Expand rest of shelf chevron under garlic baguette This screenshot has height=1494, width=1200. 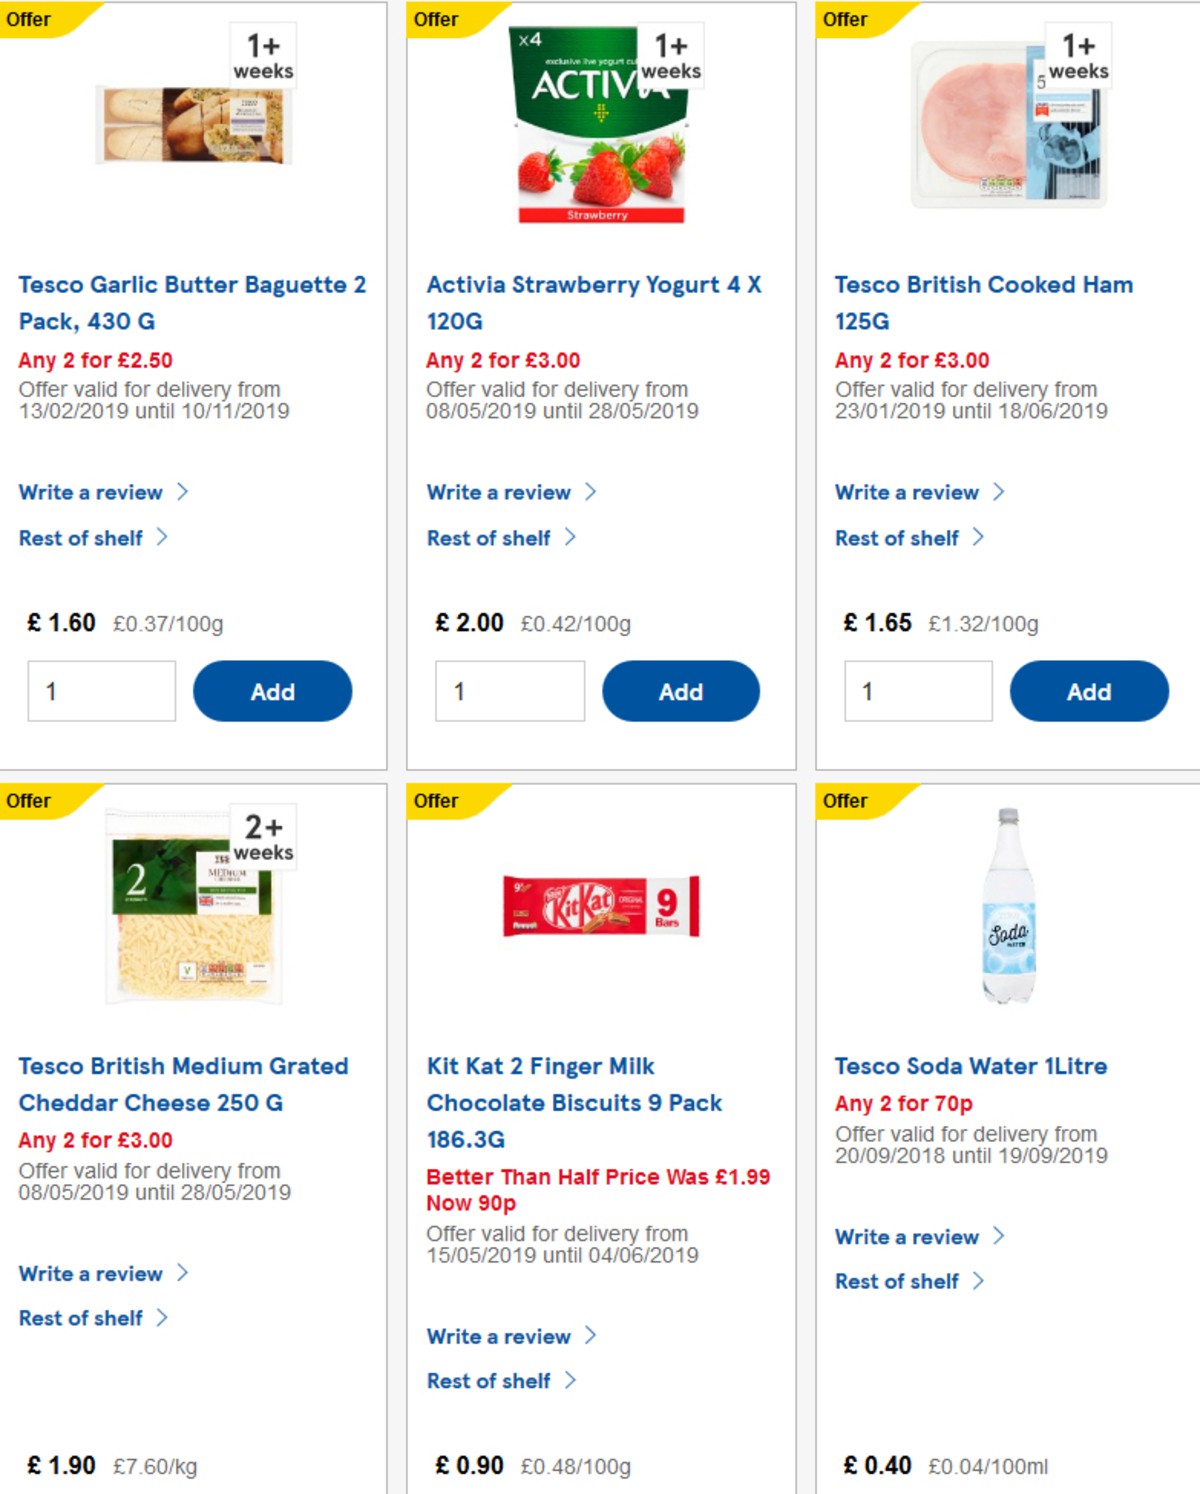[x=162, y=537]
